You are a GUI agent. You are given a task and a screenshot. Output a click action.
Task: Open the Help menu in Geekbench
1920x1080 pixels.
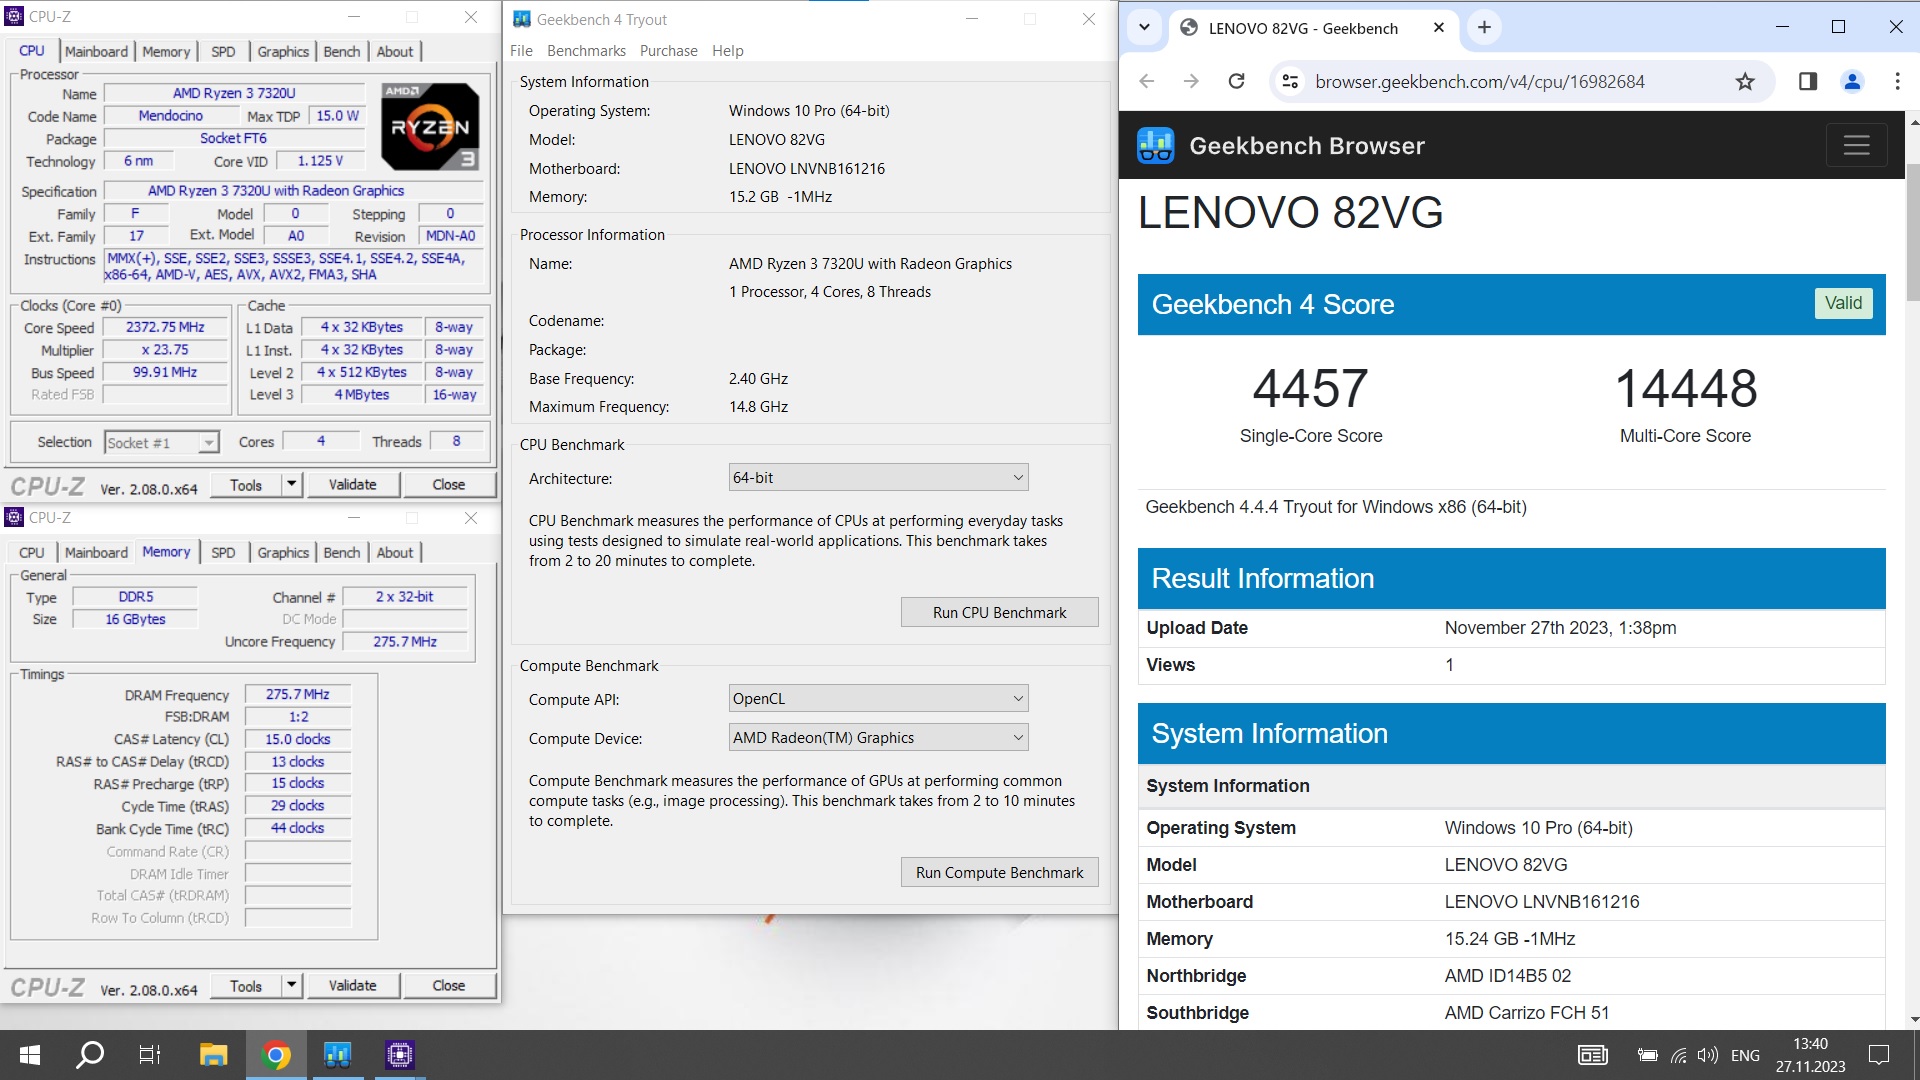[x=728, y=51]
